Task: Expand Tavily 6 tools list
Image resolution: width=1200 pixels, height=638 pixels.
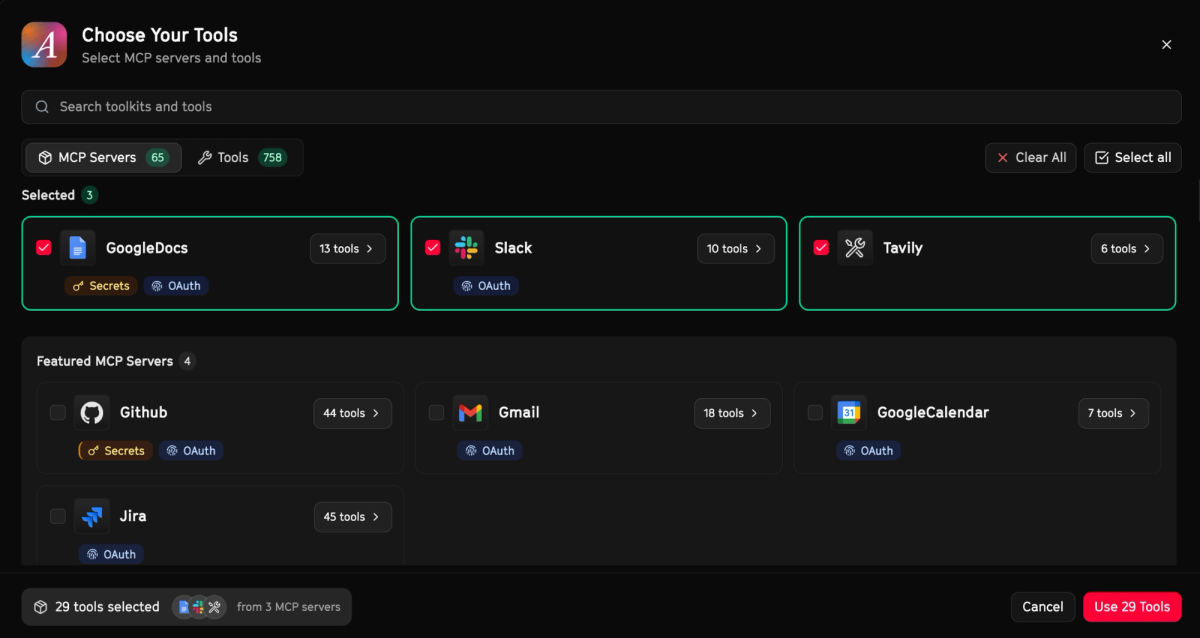Action: [1127, 249]
